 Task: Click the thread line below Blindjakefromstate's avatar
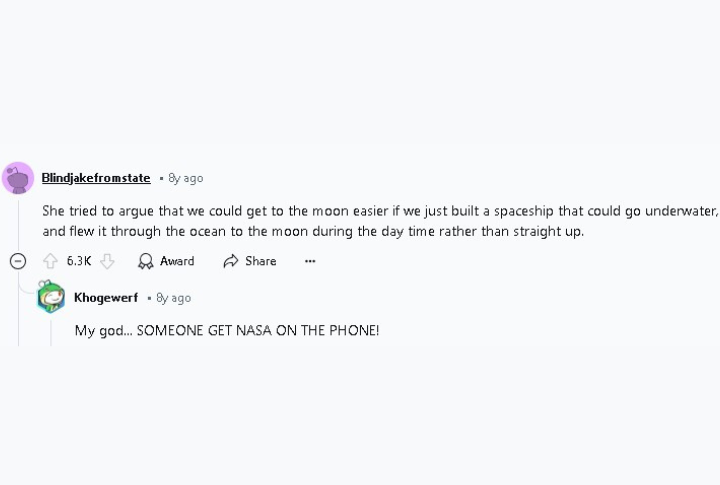[18, 223]
